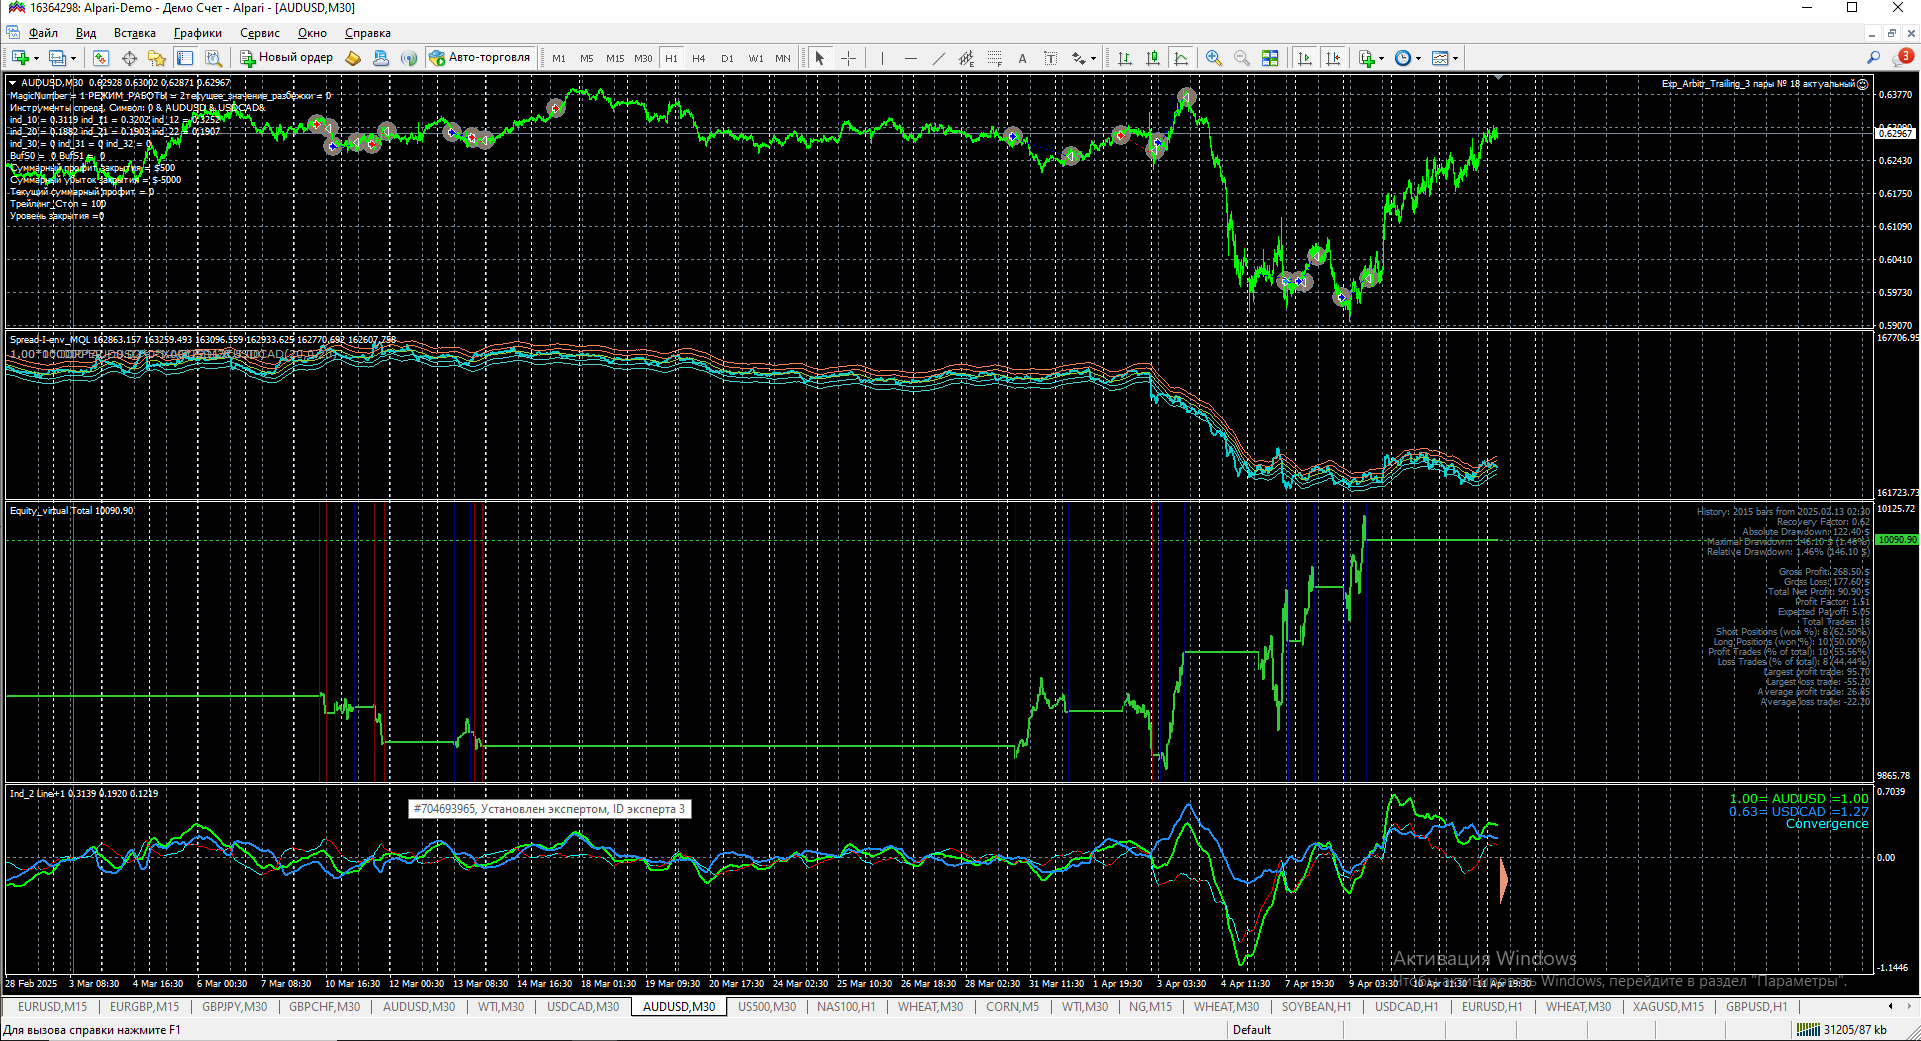Expand the new chart dropdown arrow

[x=35, y=58]
